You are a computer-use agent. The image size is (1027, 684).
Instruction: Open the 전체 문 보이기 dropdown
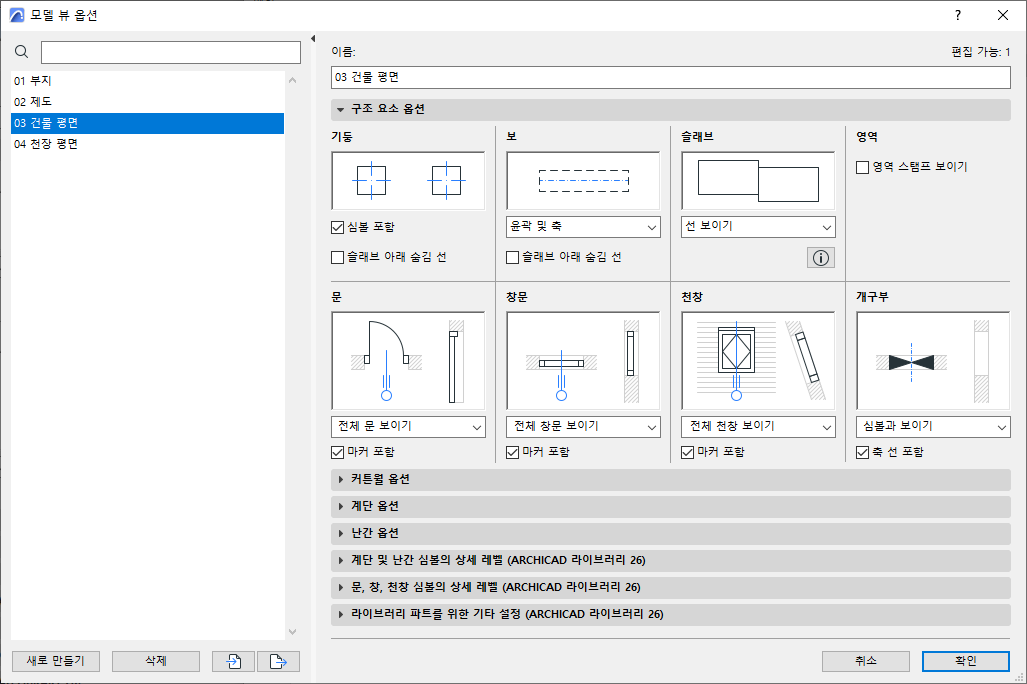[408, 426]
